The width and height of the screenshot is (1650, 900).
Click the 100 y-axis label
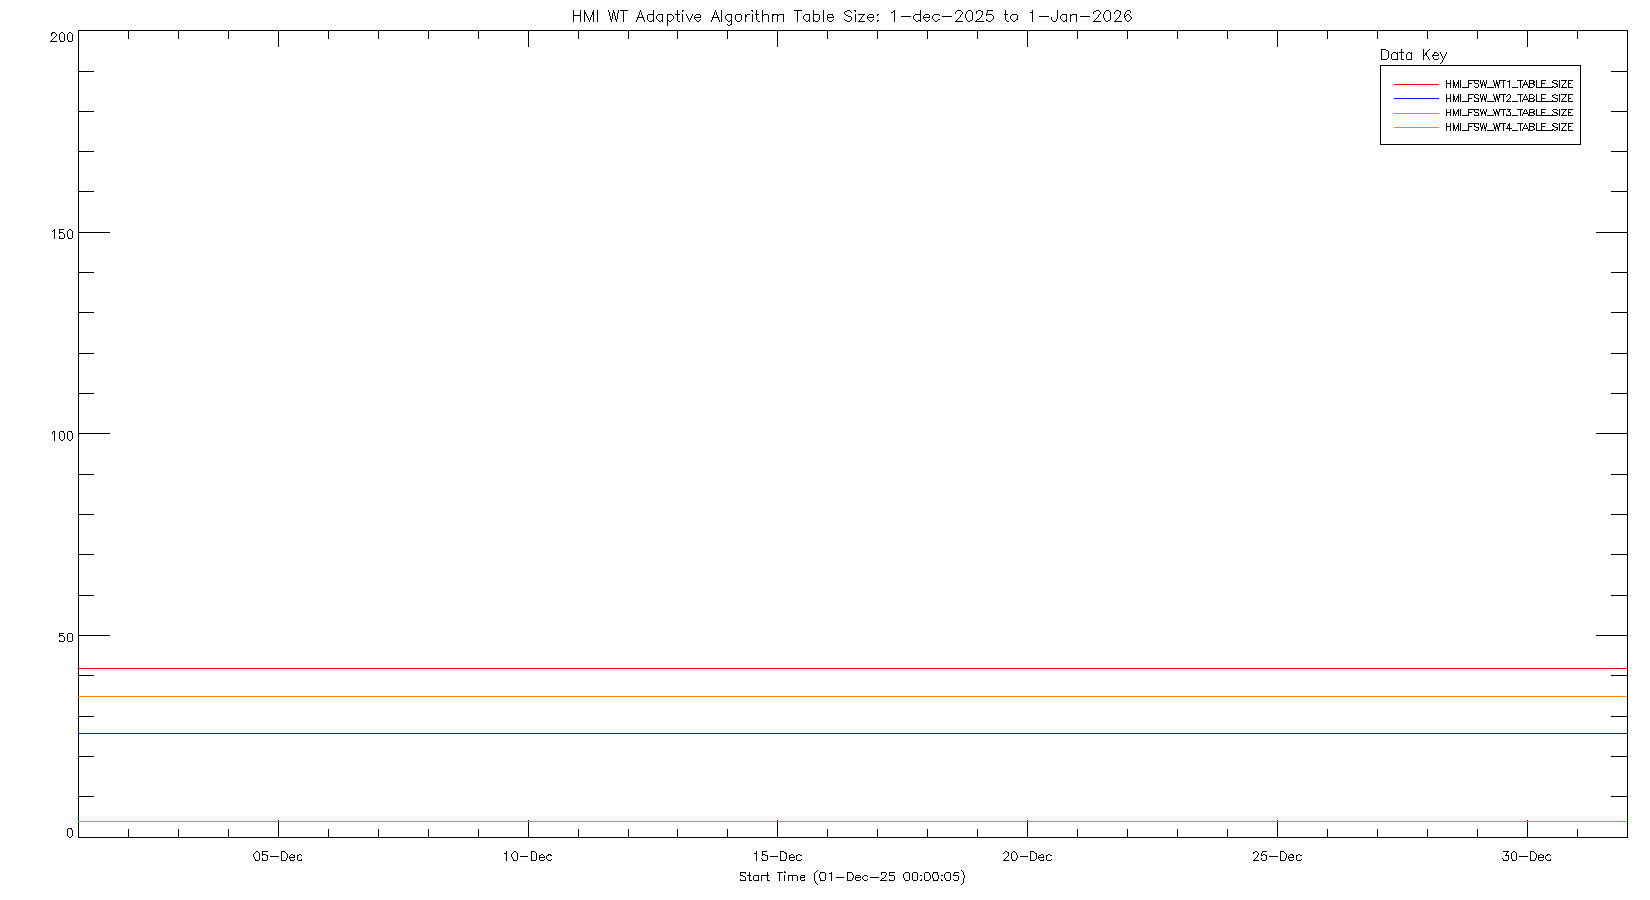[x=62, y=436]
